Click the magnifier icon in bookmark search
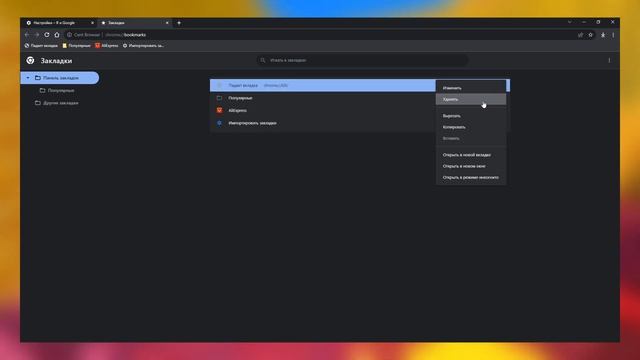 click(263, 60)
